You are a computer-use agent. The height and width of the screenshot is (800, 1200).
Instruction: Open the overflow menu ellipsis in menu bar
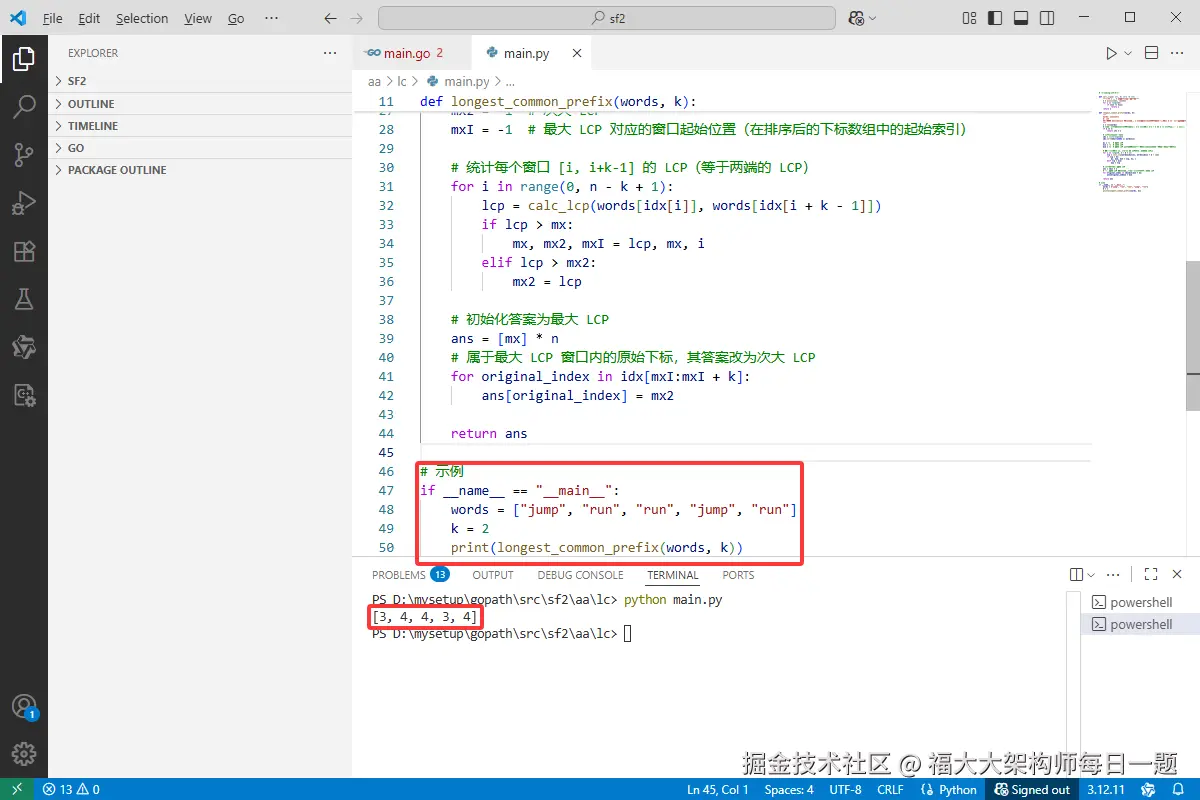tap(272, 18)
